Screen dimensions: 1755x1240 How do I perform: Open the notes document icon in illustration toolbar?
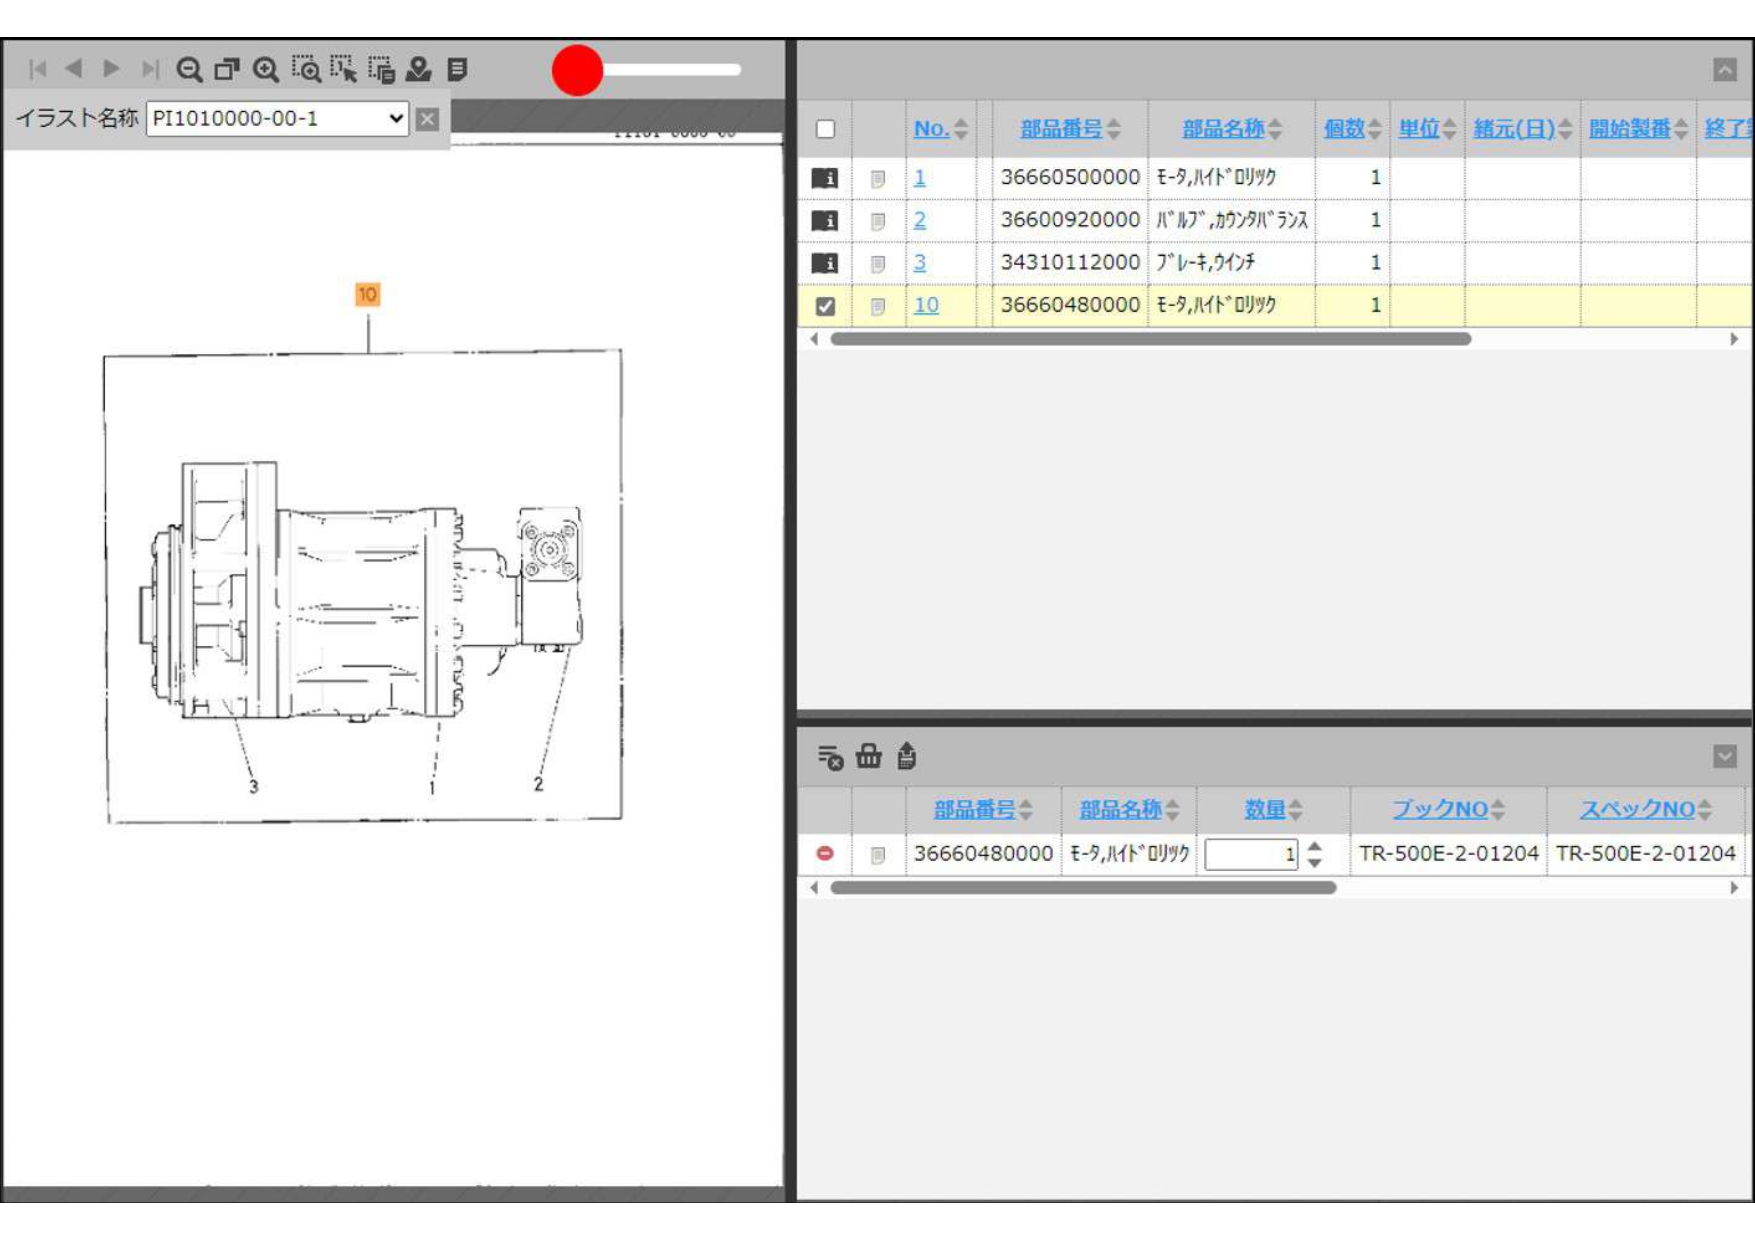457,69
